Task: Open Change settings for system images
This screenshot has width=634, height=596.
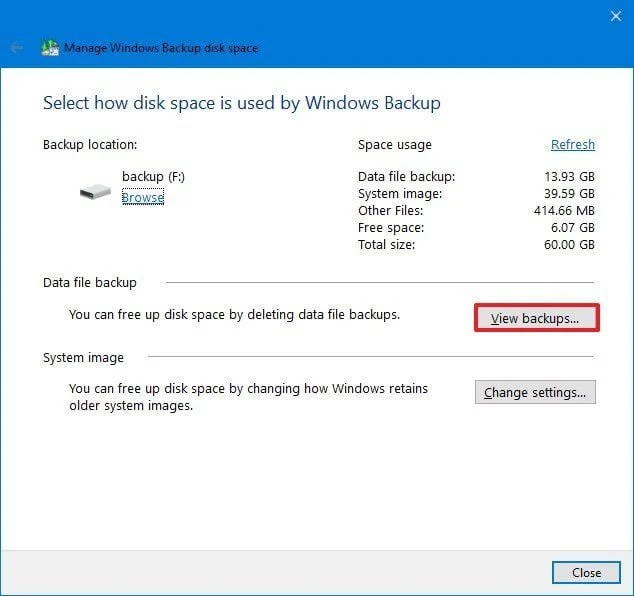Action: pos(535,392)
